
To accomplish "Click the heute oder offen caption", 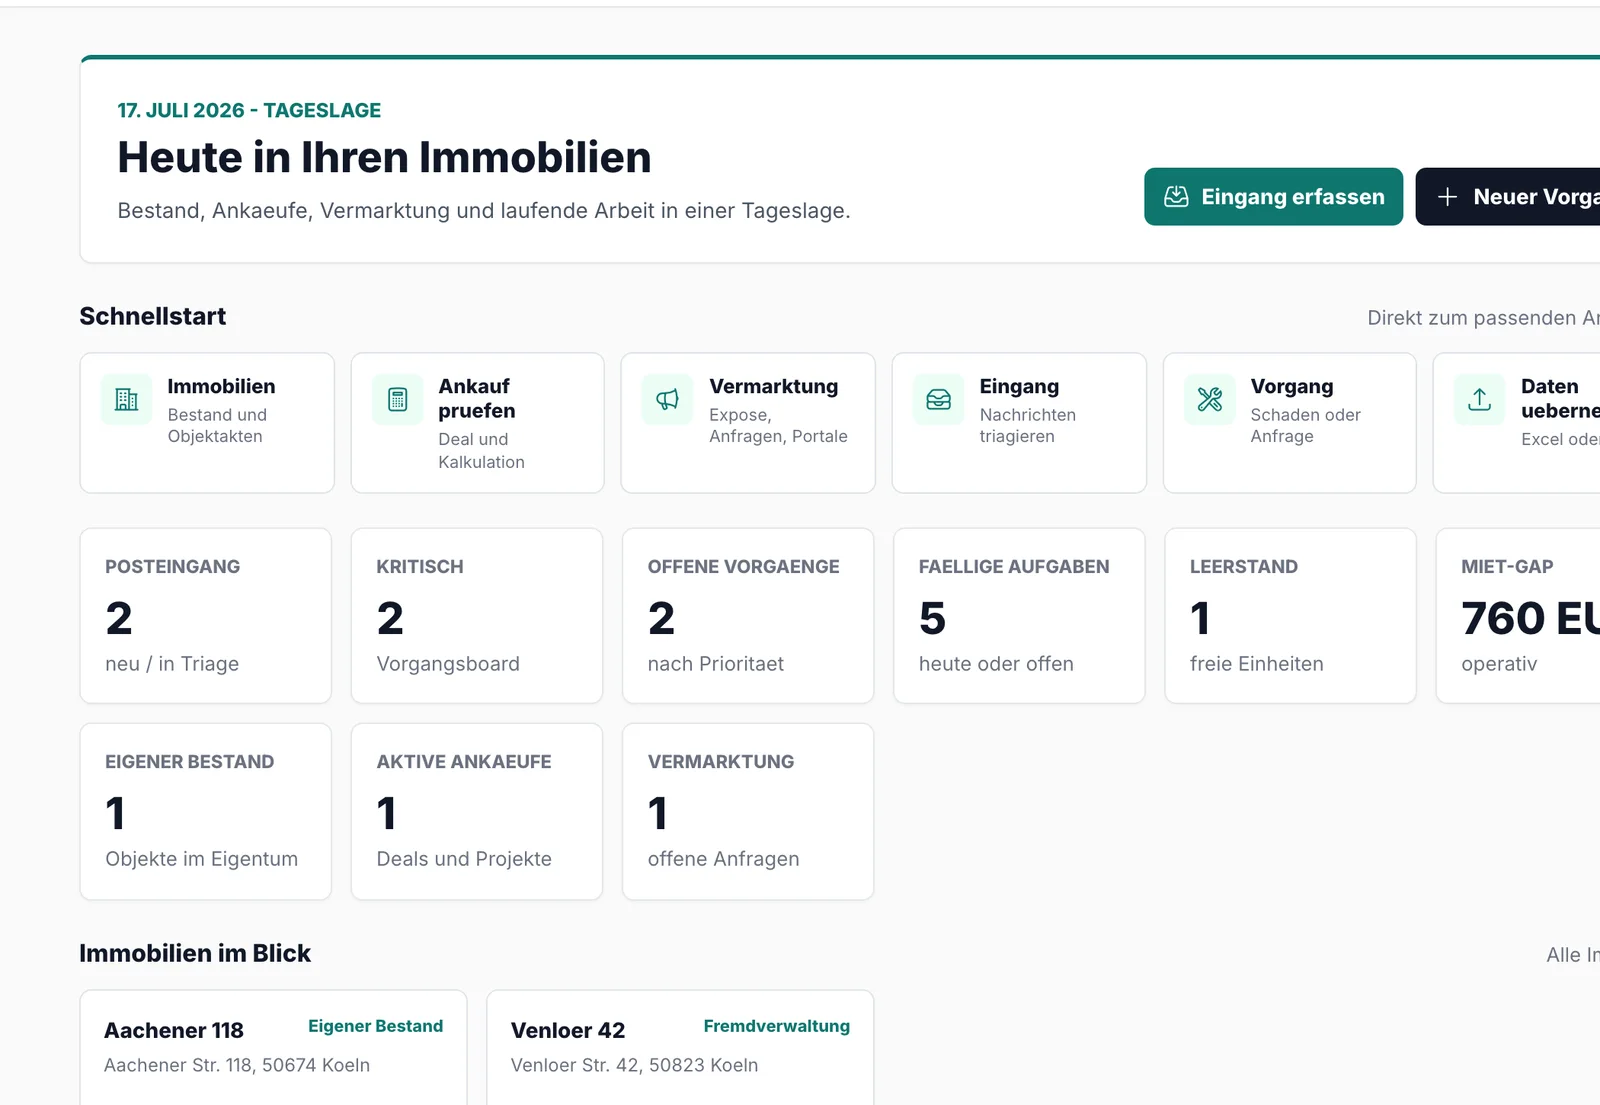I will [x=996, y=664].
